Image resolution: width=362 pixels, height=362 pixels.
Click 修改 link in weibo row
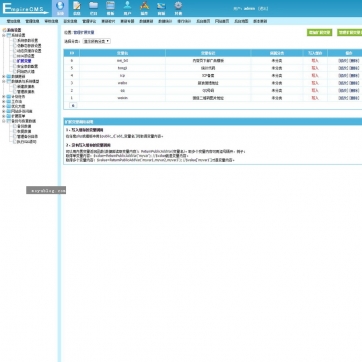343,83
